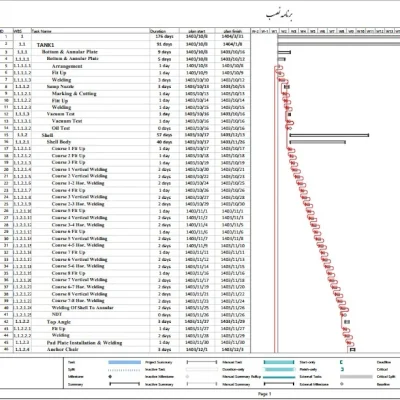400x400 pixels.
Task: Click the External Milestone symbol in legend
Action: [342, 384]
